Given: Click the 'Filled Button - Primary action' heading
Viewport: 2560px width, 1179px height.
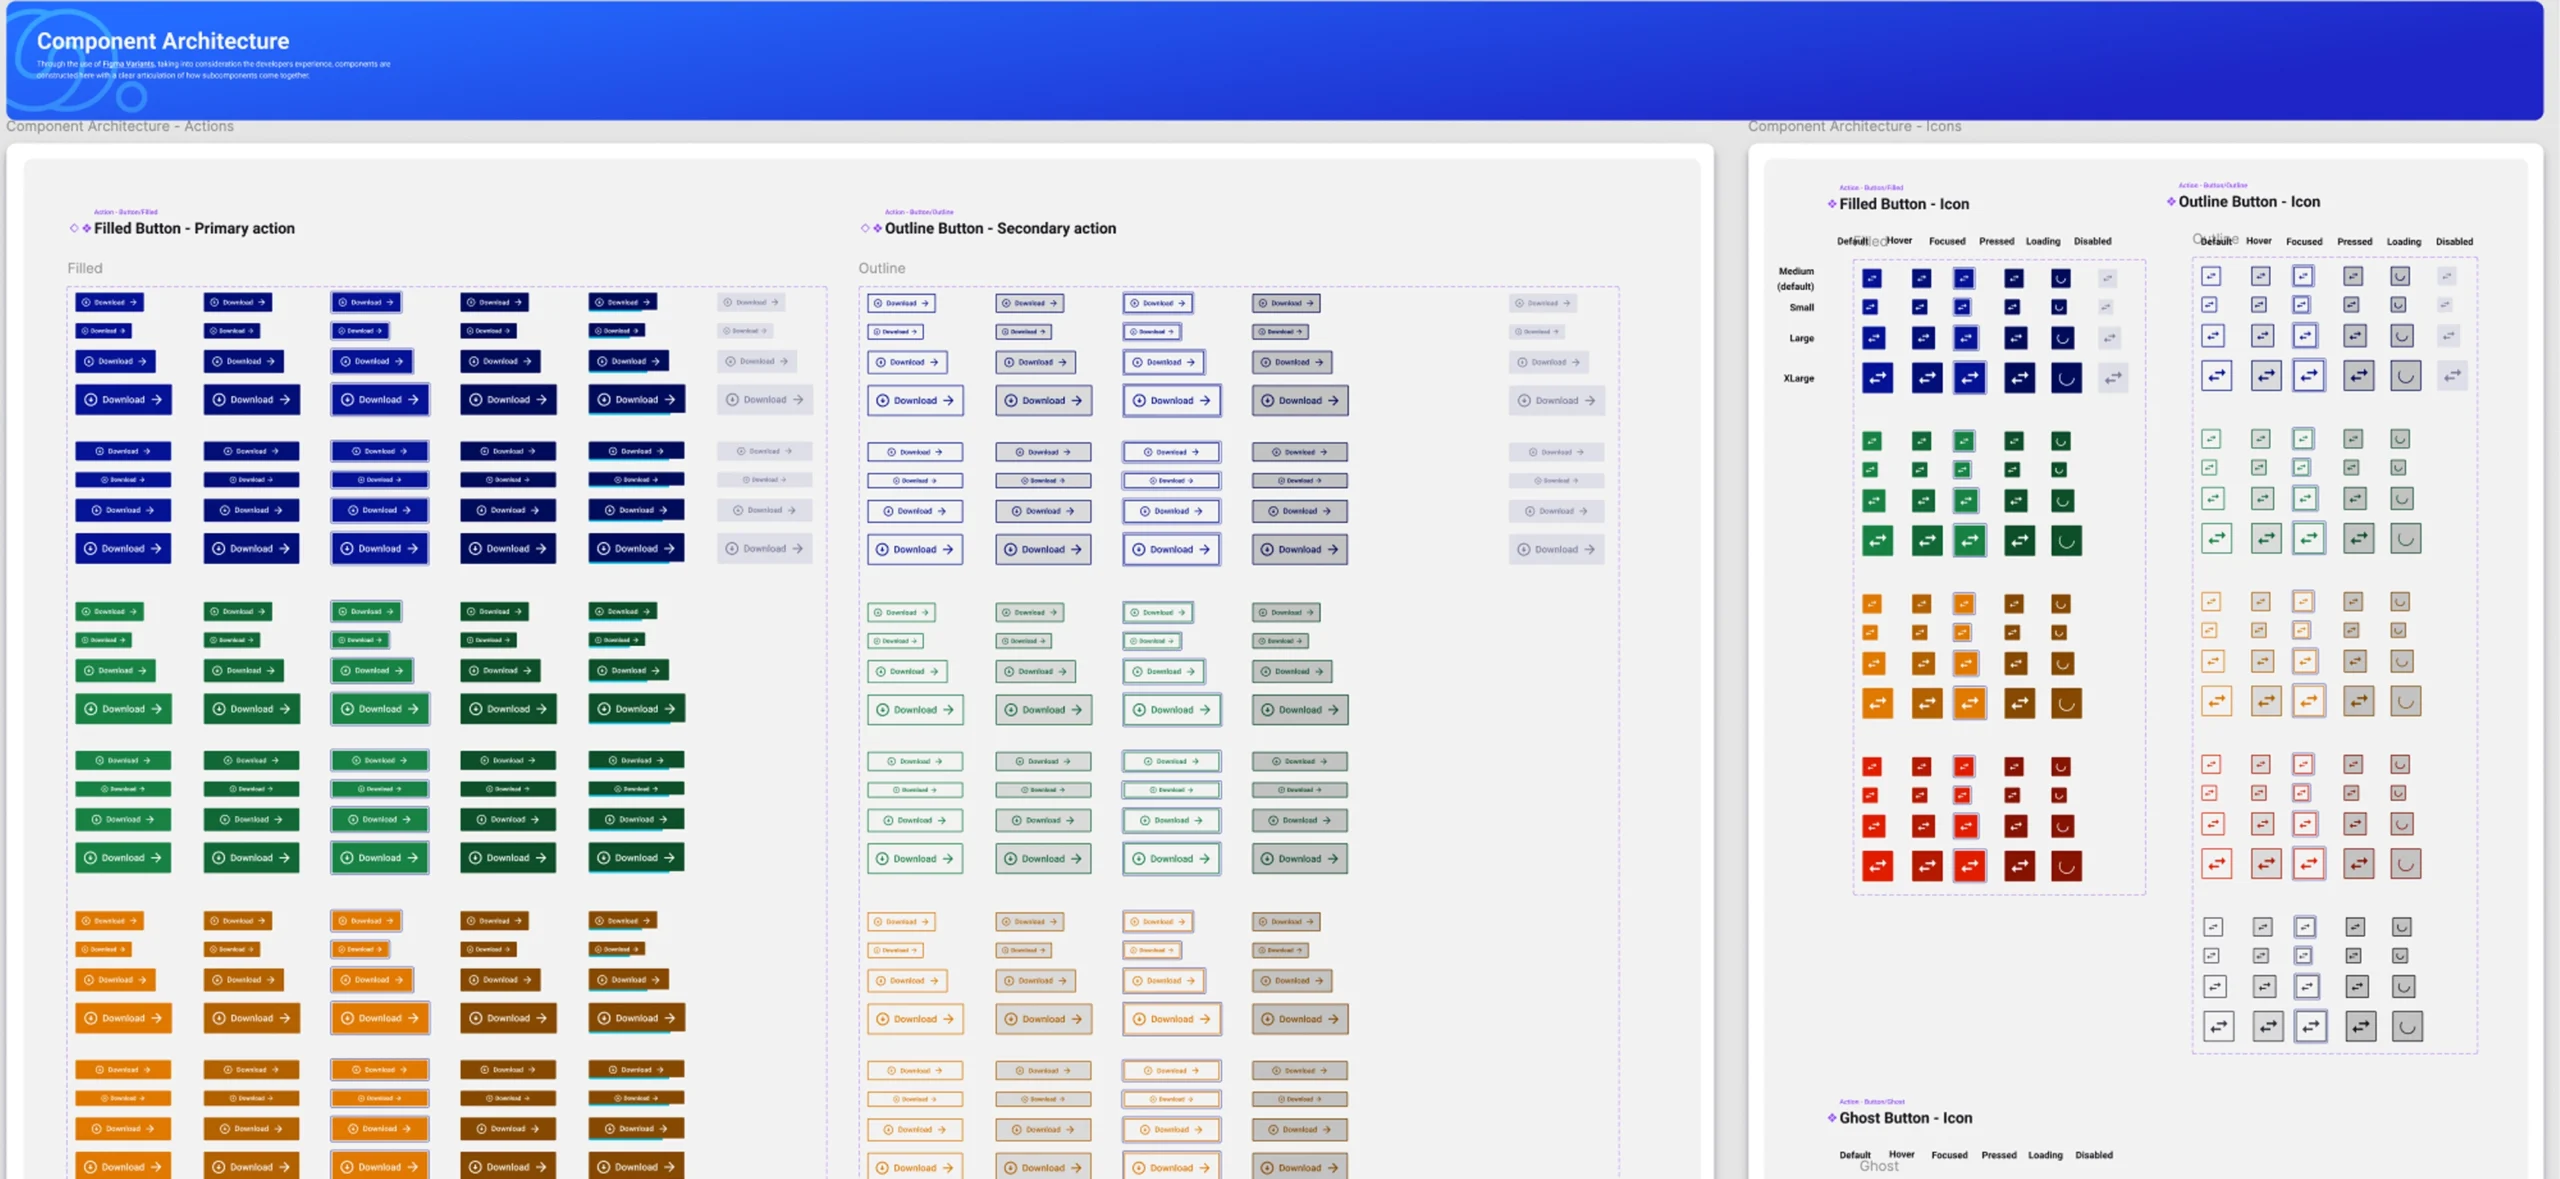Looking at the screenshot, I should point(194,228).
